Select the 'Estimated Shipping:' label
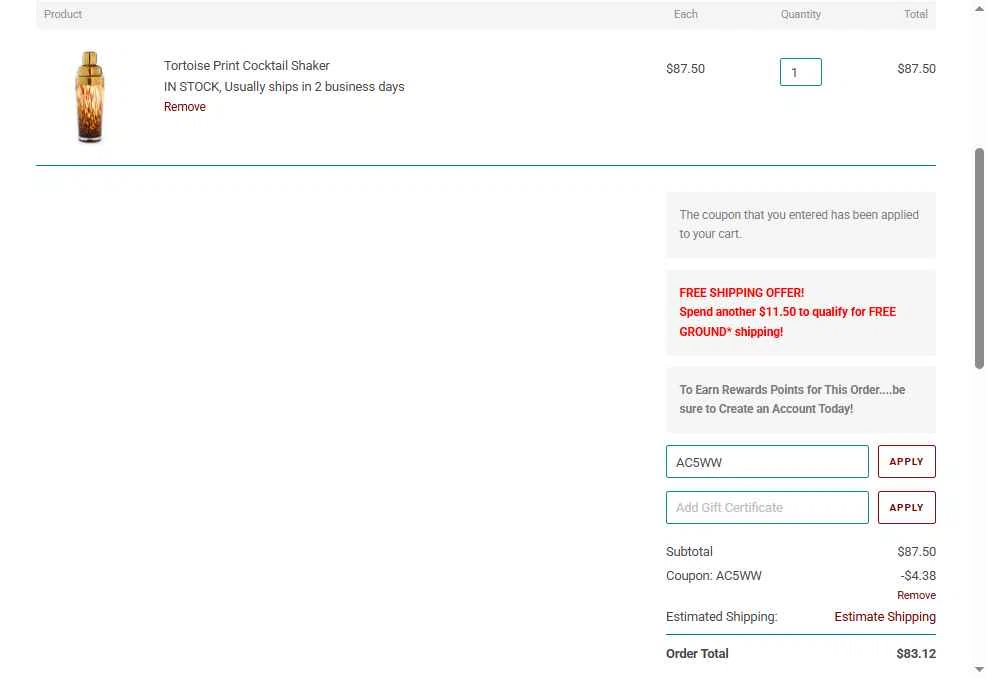The width and height of the screenshot is (987, 679). (x=721, y=617)
